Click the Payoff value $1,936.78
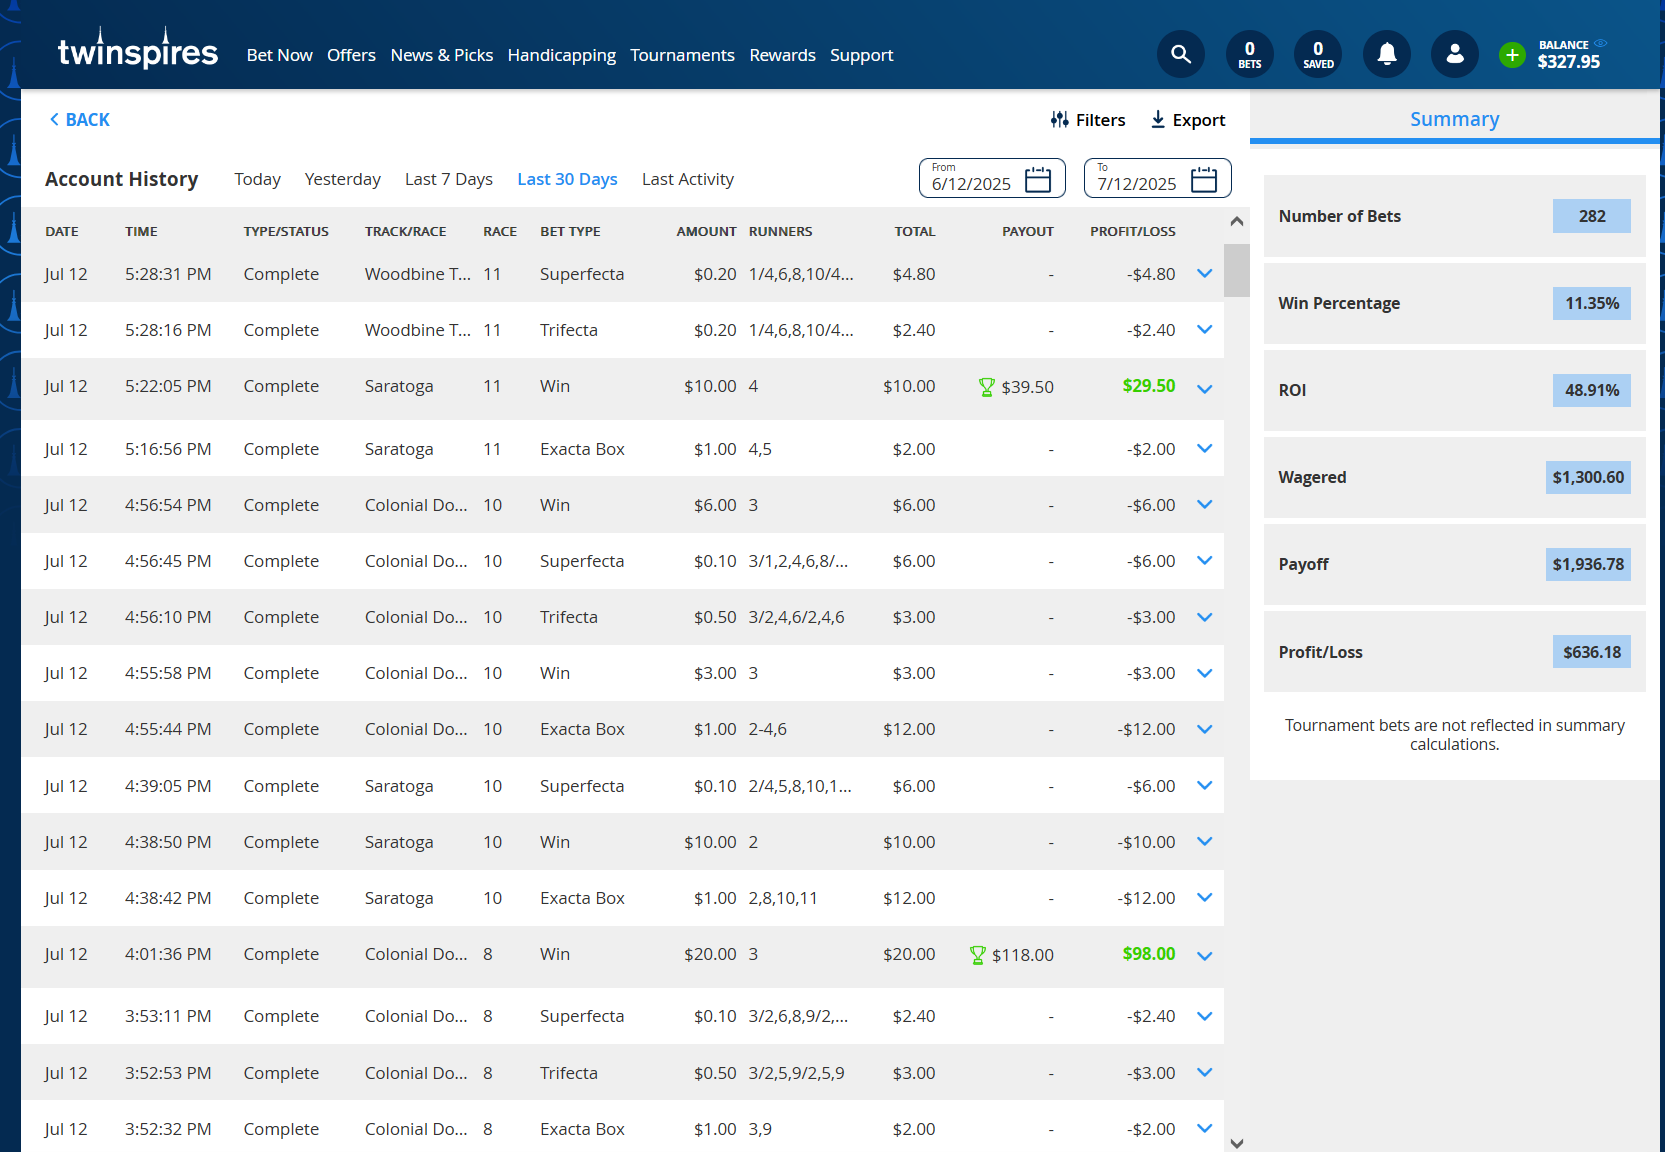Viewport: 1665px width, 1152px height. point(1588,564)
